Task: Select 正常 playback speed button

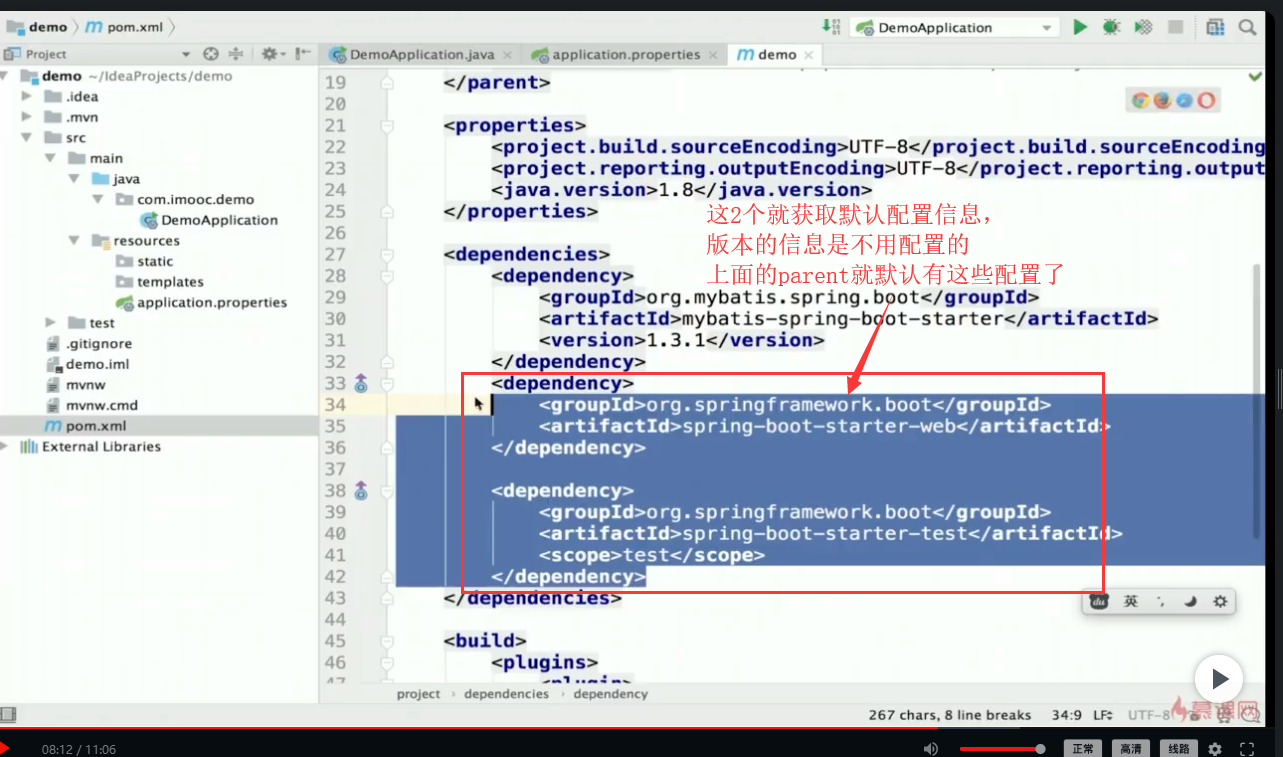Action: [1083, 749]
